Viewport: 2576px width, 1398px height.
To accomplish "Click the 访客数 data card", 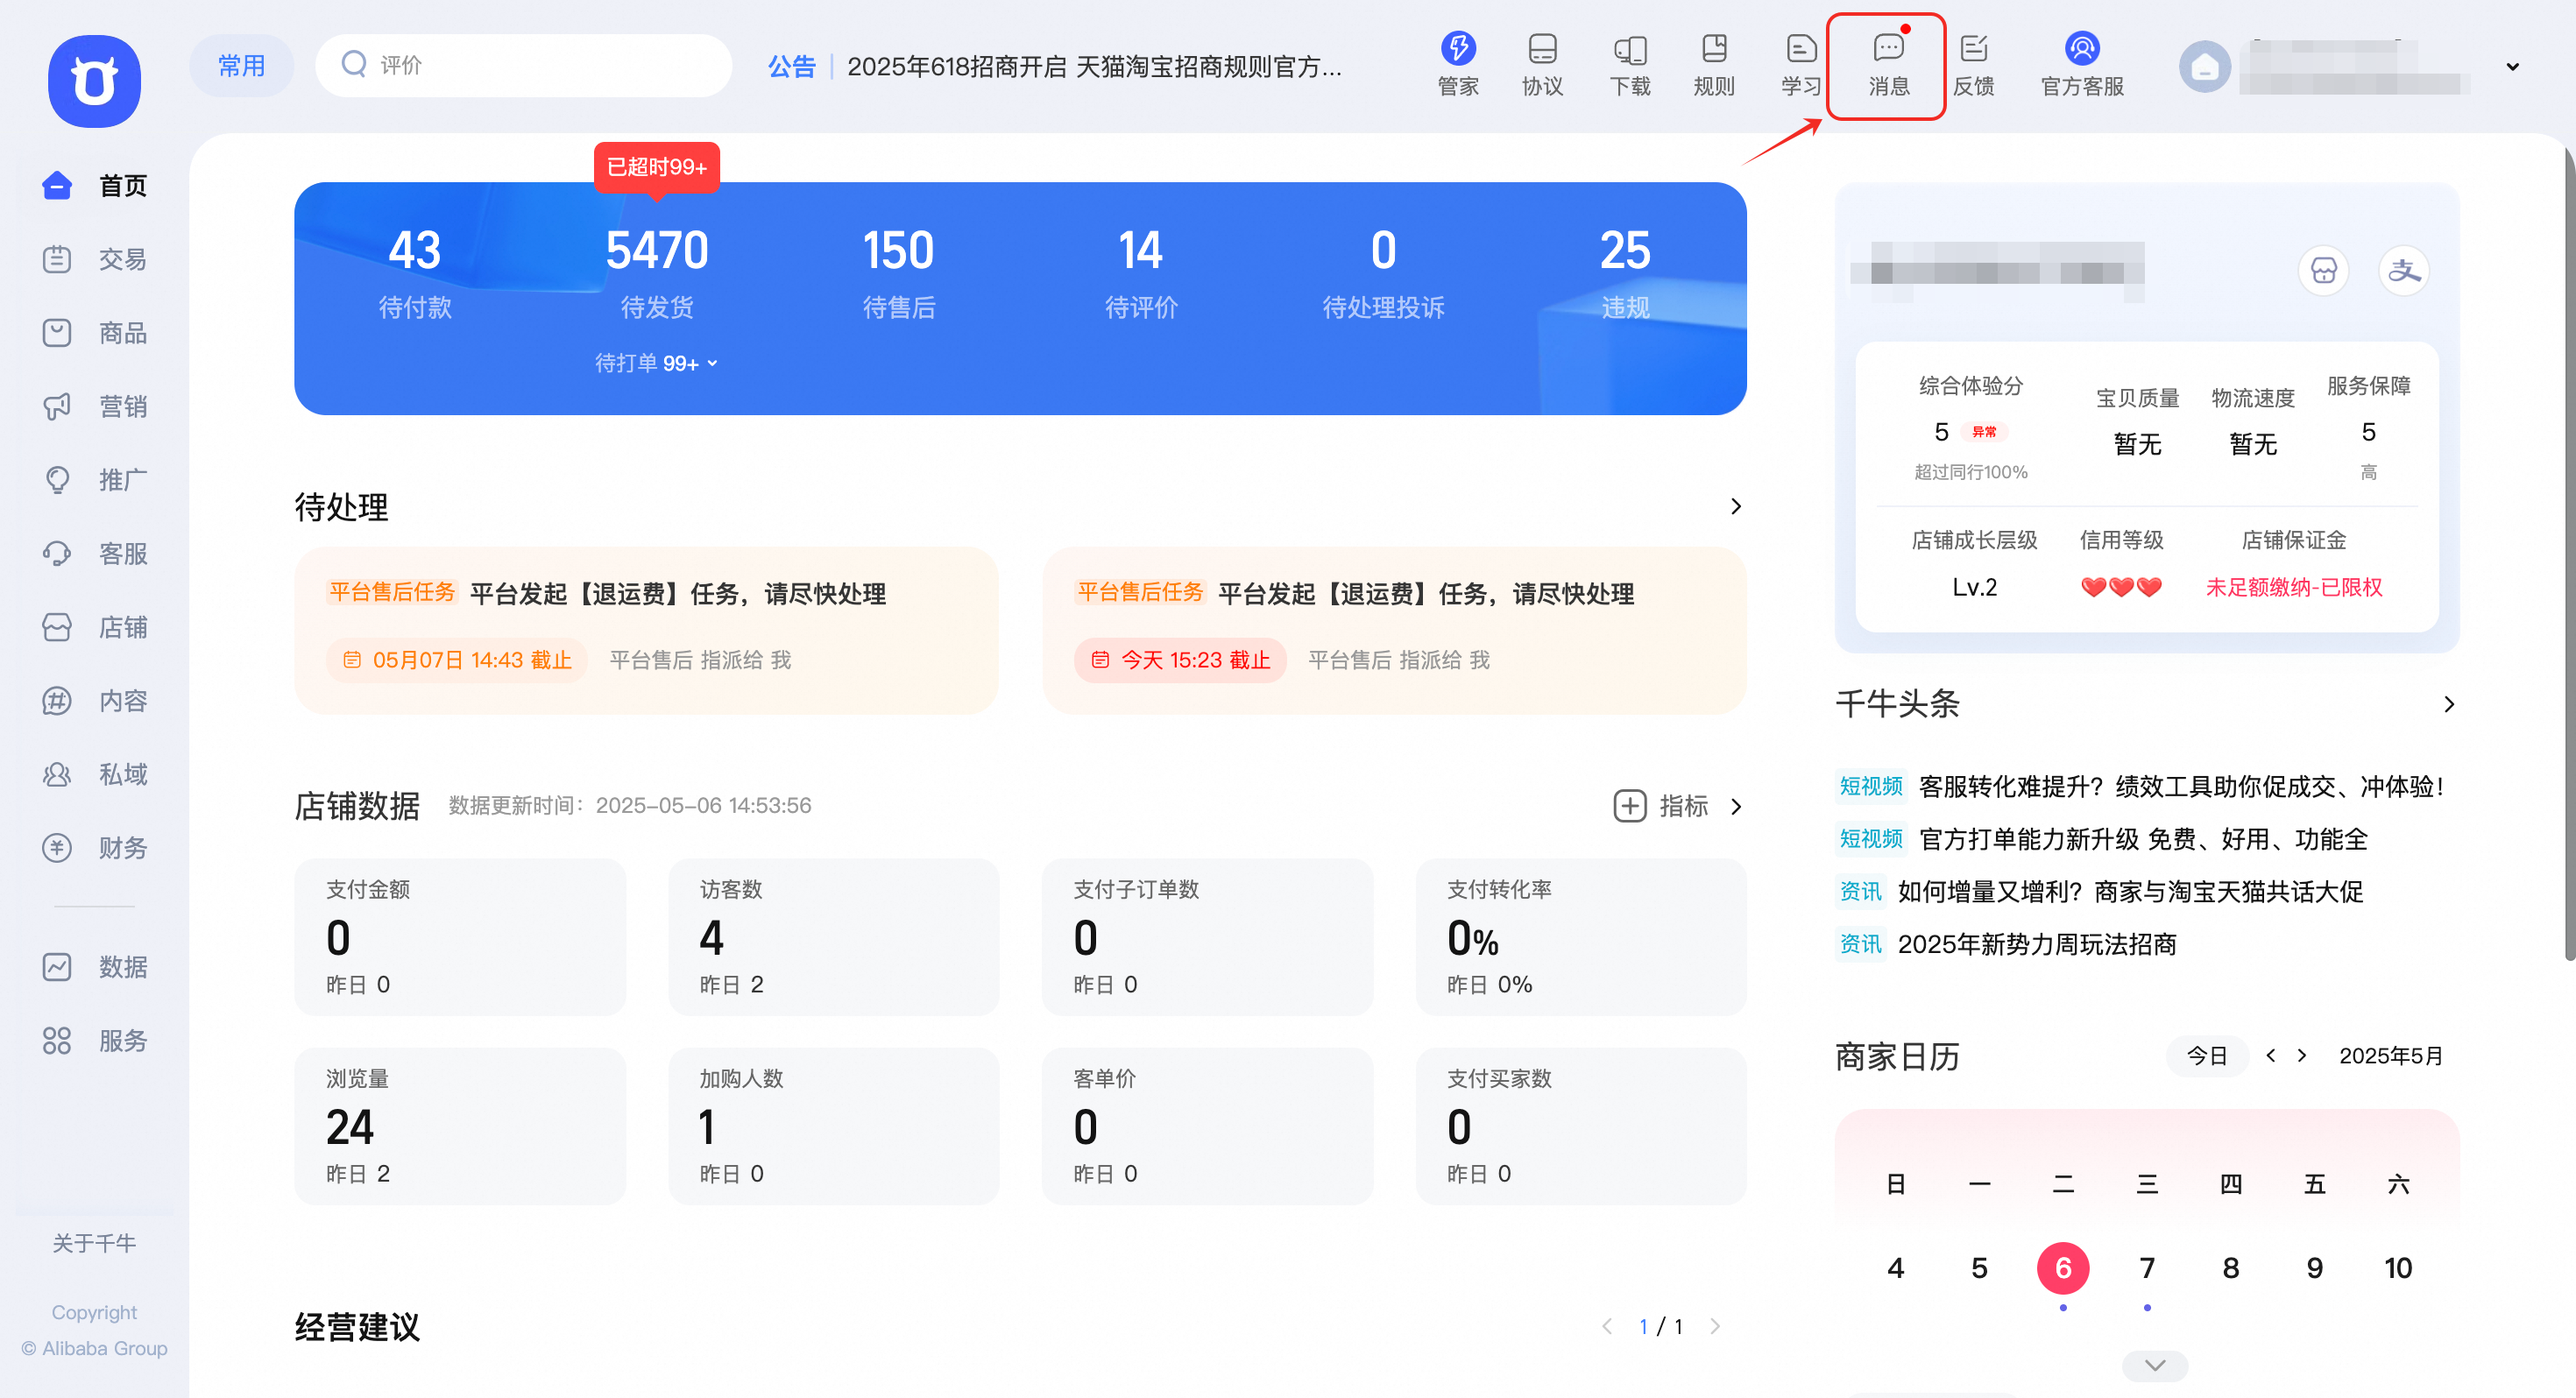I will tap(833, 937).
